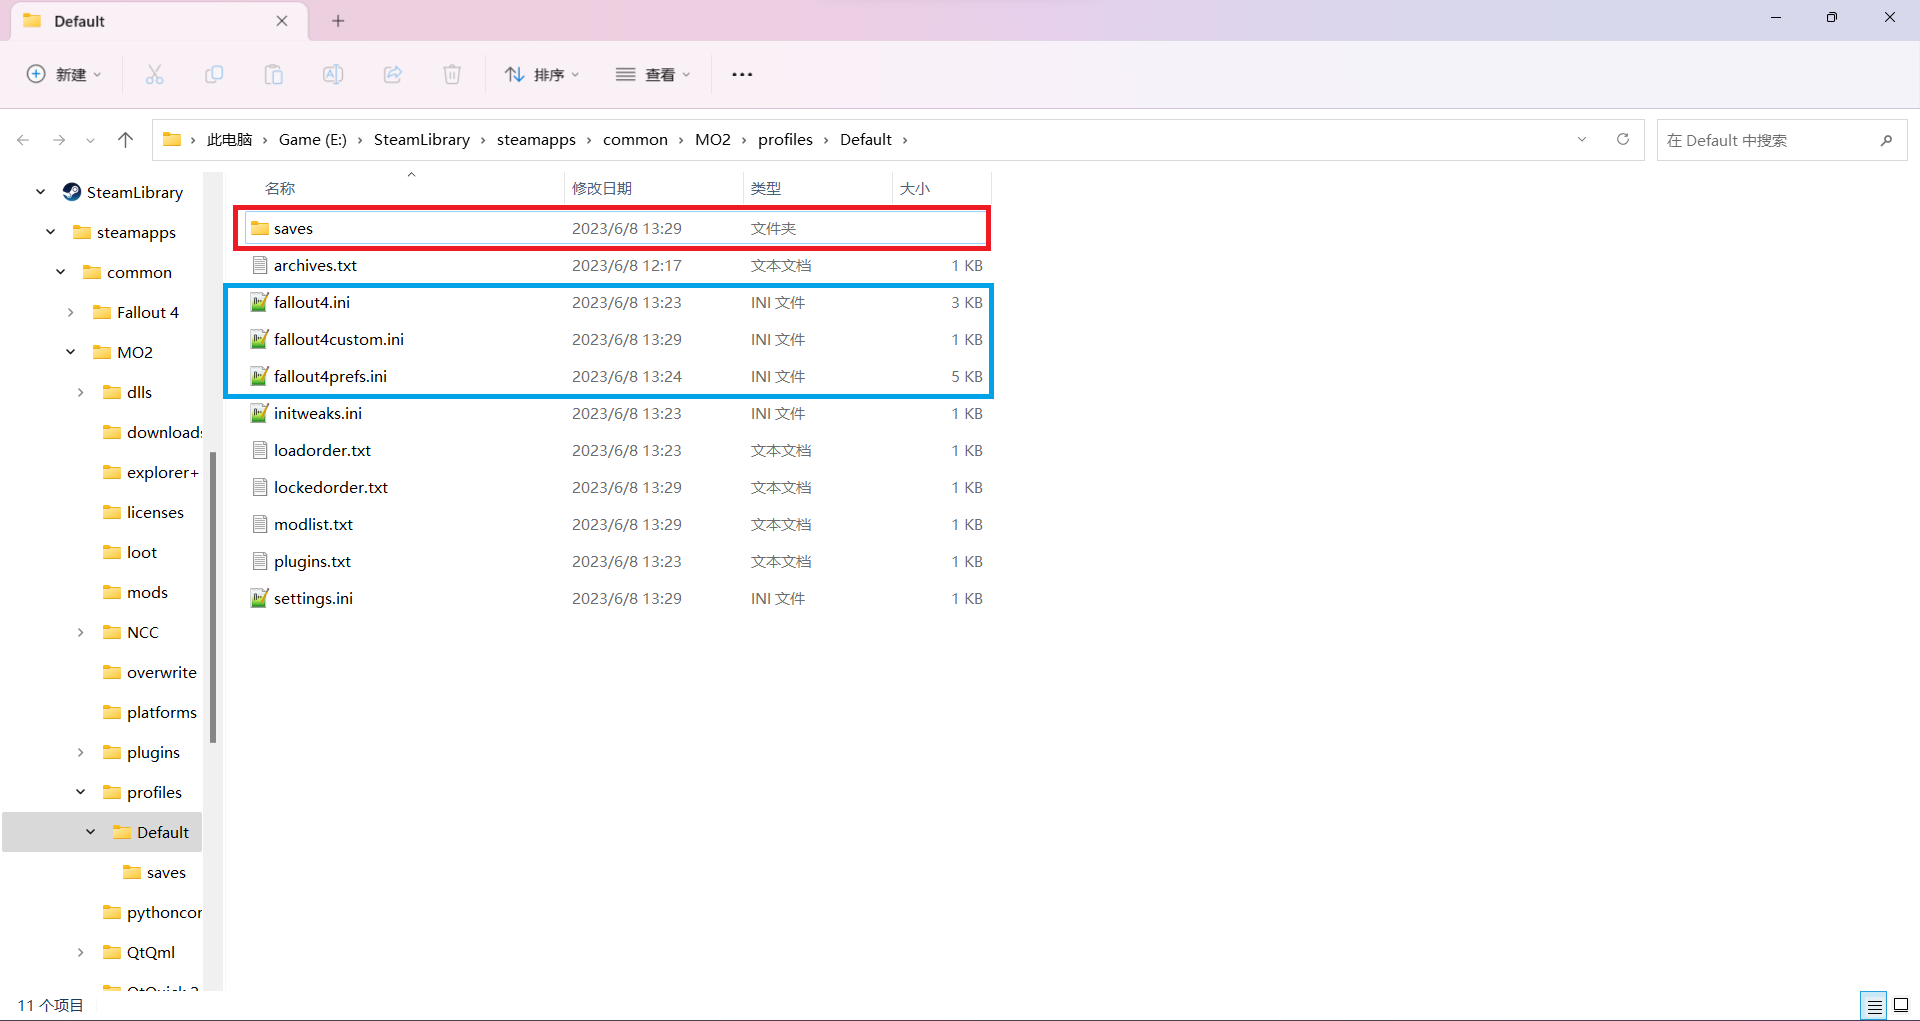Expand the dlls tree node
The width and height of the screenshot is (1920, 1021).
(x=80, y=392)
